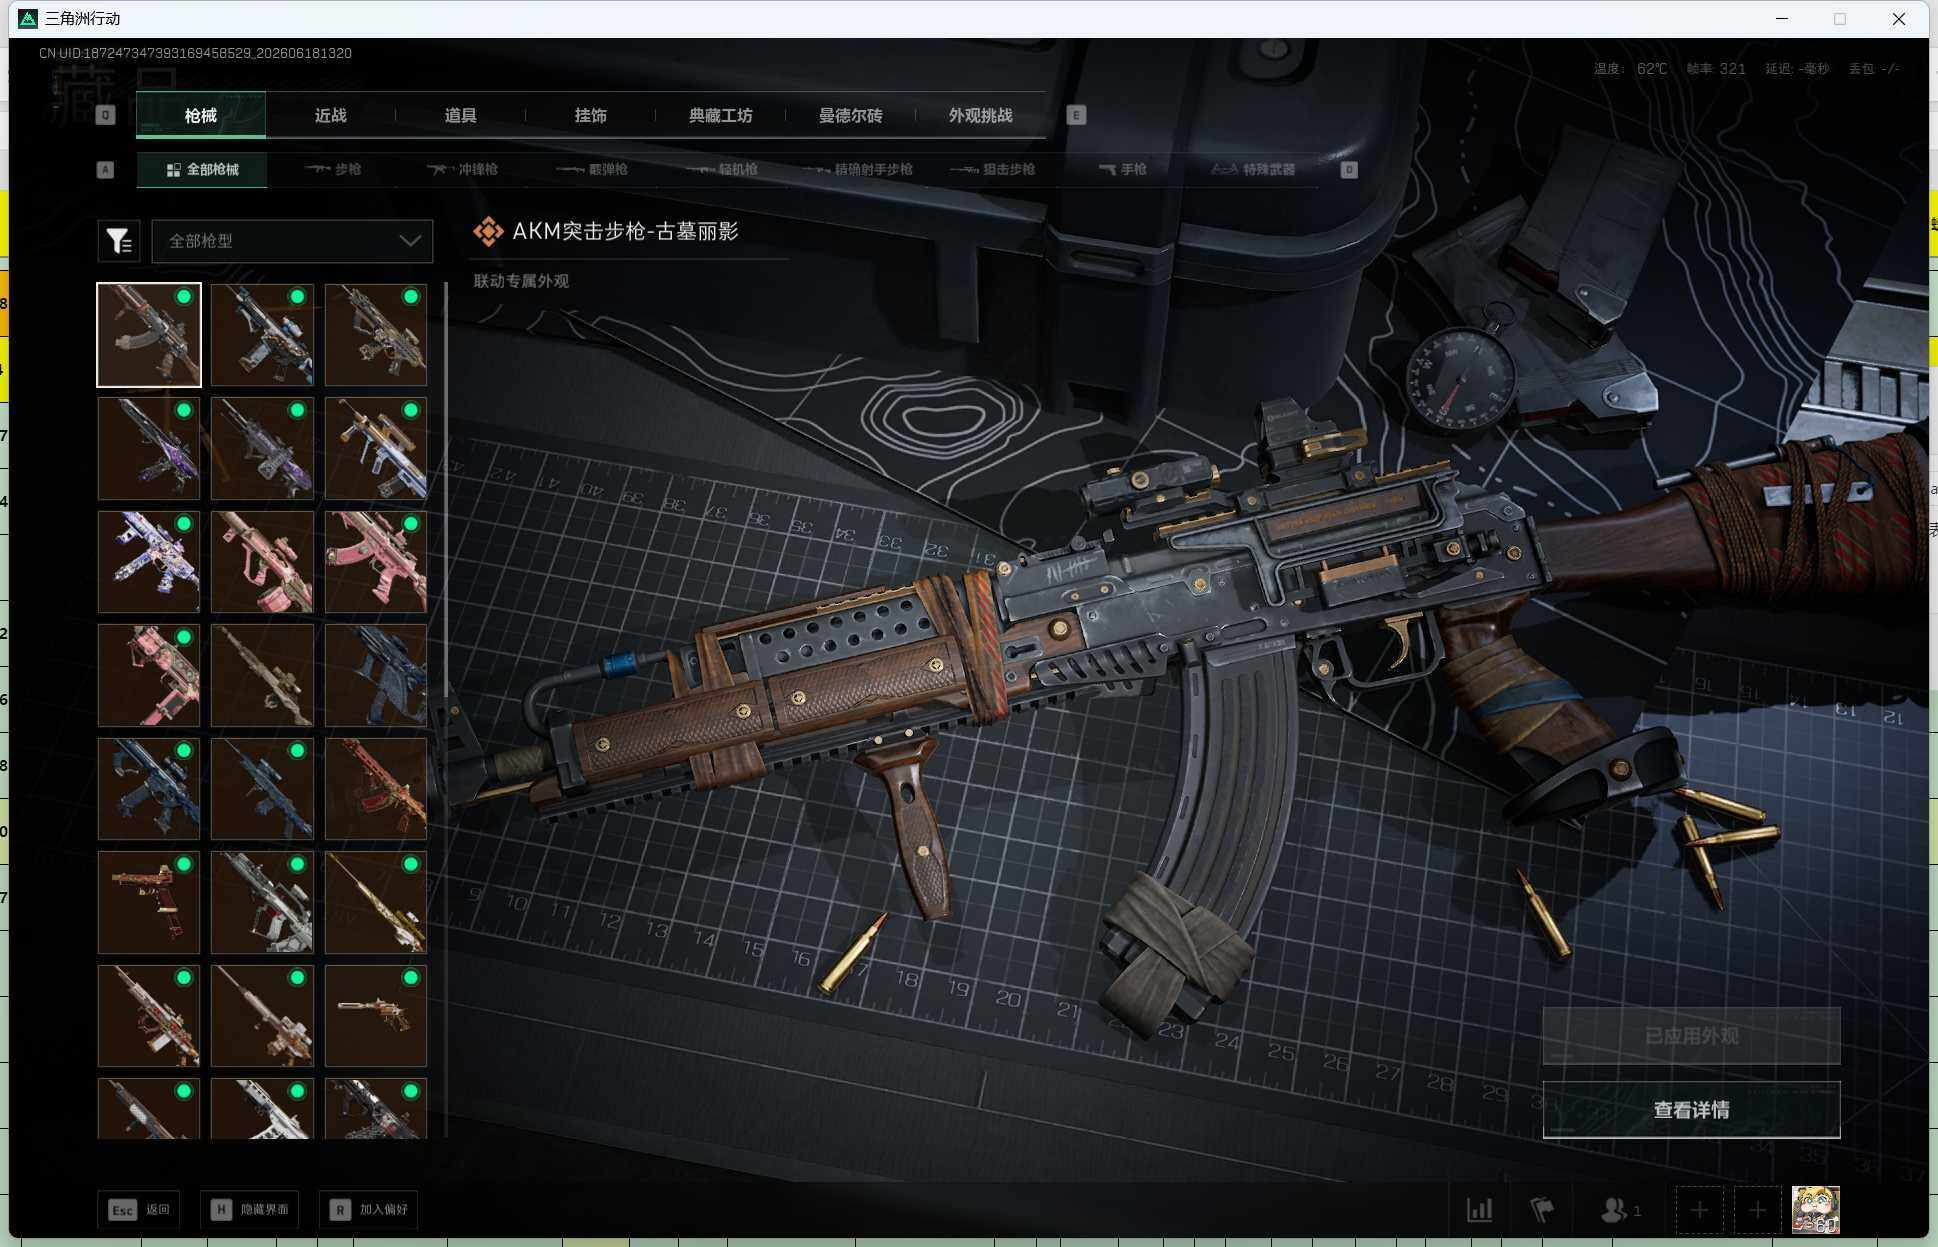1938x1247 pixels.
Task: Filter by 狙击步枪 sniper rifle category
Action: coord(992,170)
